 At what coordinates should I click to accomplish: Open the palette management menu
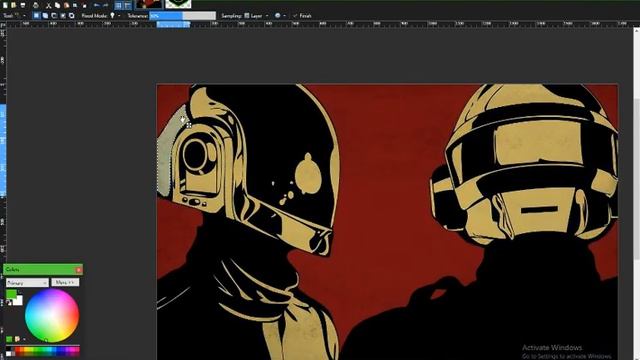(x=20, y=339)
